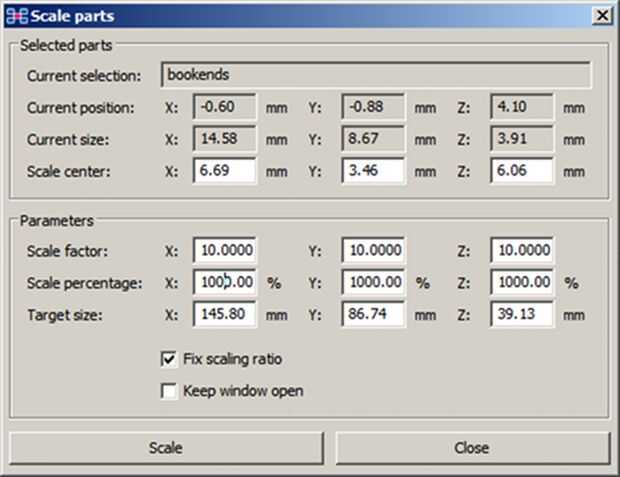Focus the Scale center X field

coord(225,170)
